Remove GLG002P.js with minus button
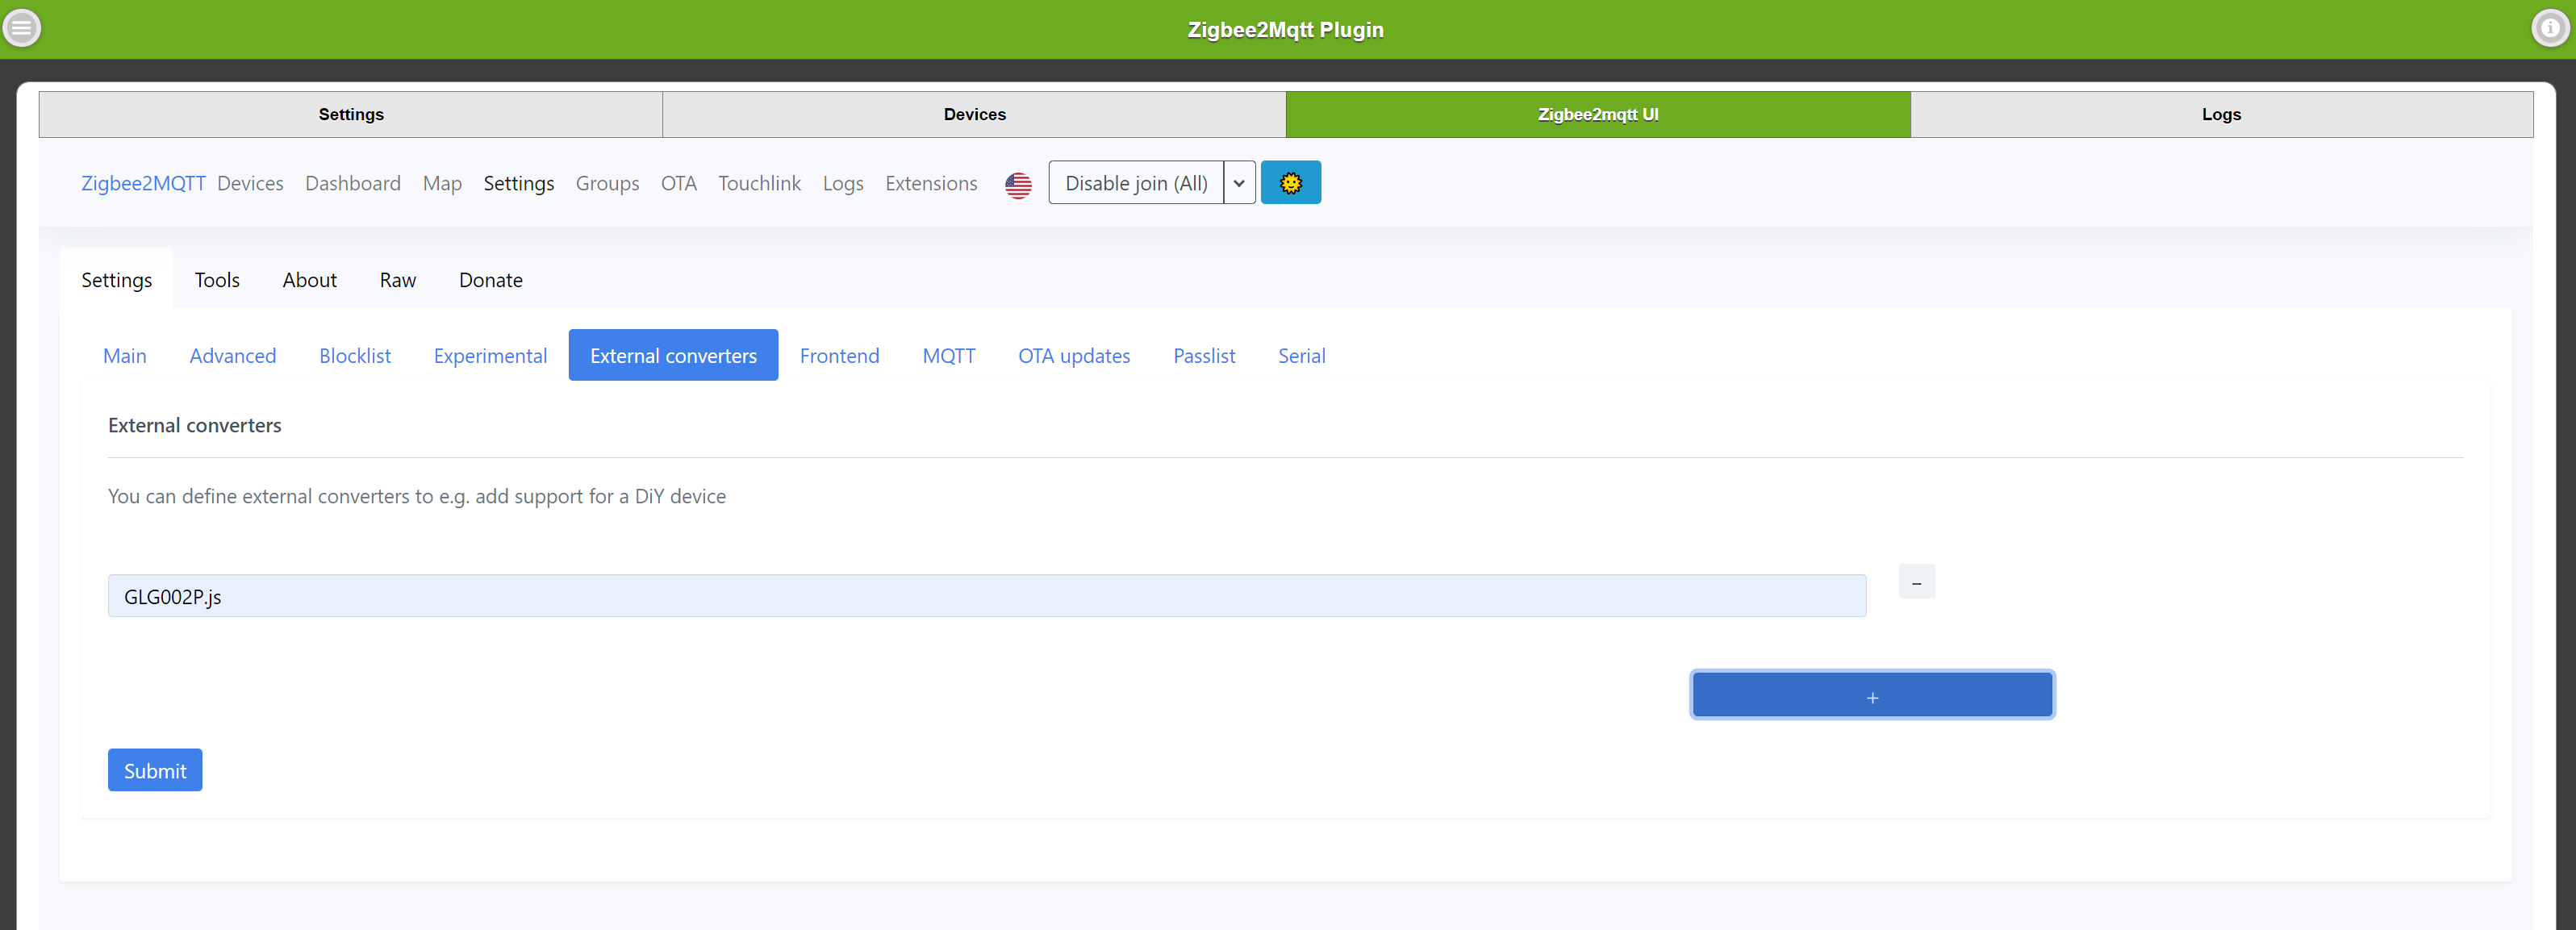 (x=1916, y=582)
